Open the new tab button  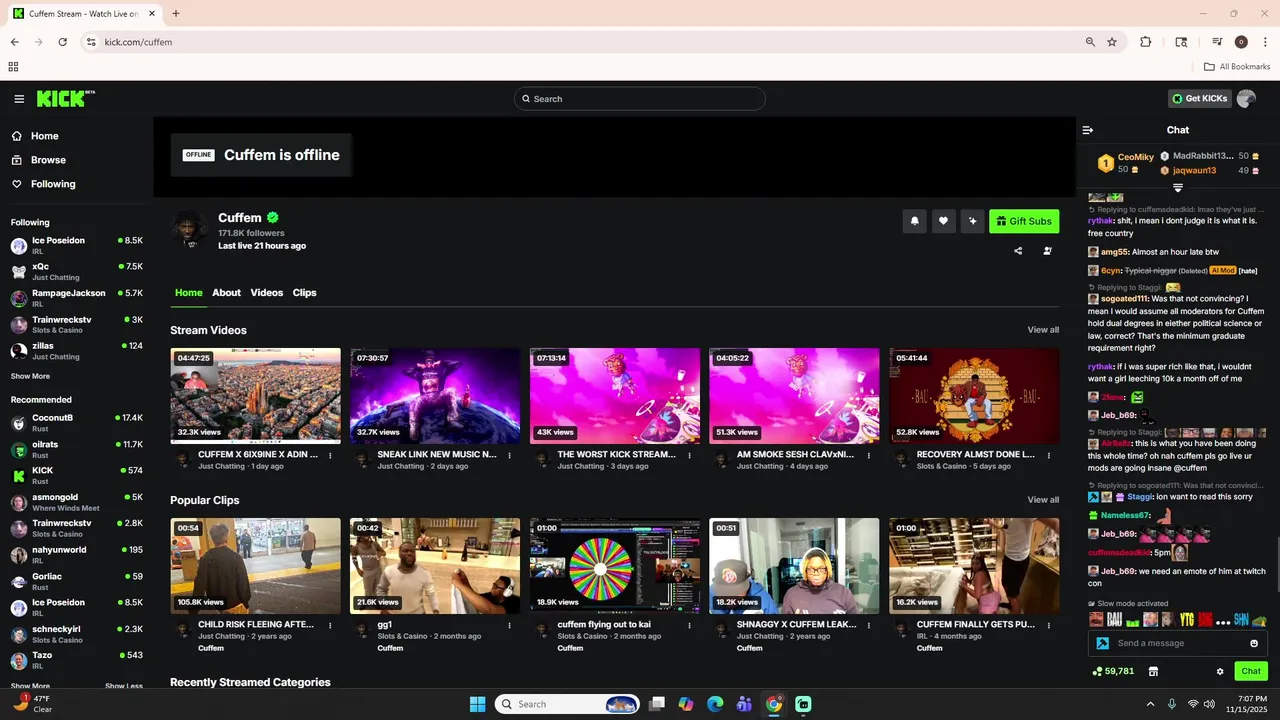coord(176,14)
